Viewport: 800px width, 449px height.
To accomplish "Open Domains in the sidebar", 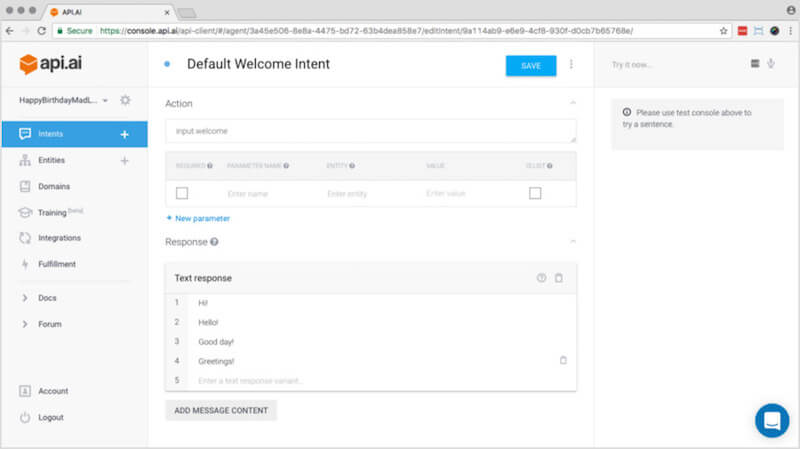I will click(x=54, y=186).
